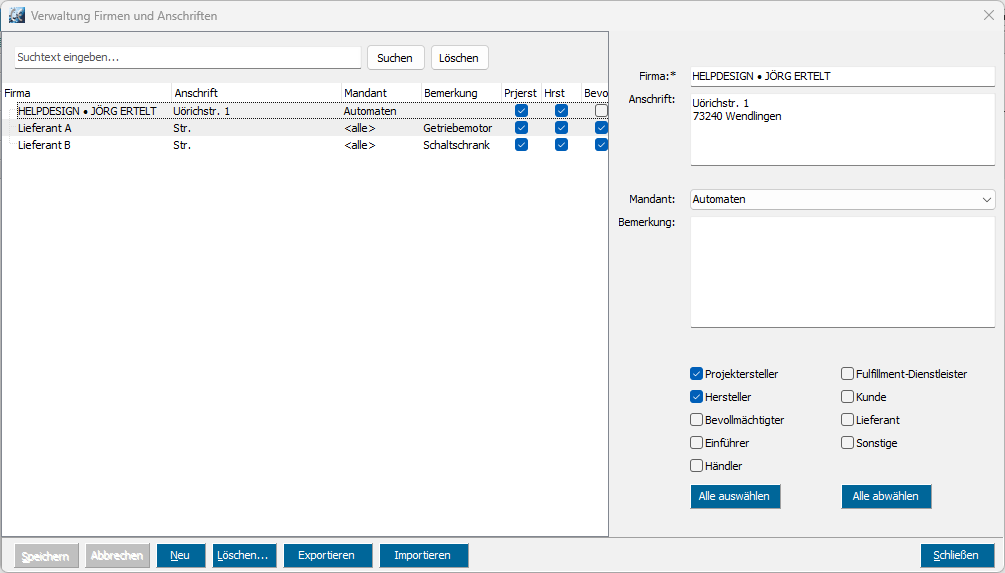Click the Exportieren button
Viewport: 1005px width, 573px height.
[327, 555]
